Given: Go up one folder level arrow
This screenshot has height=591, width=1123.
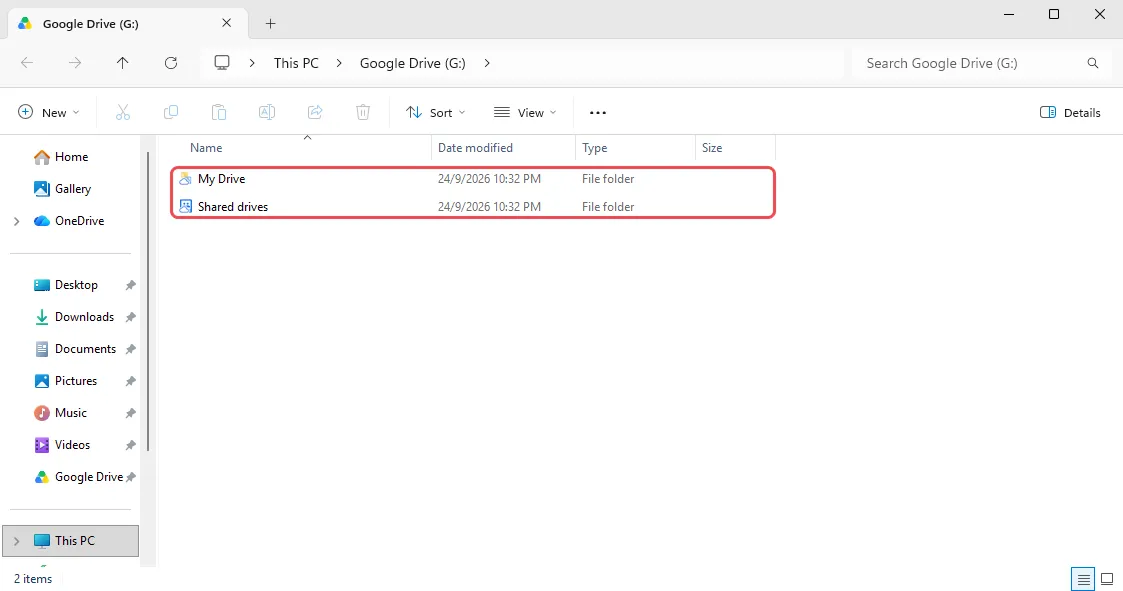Looking at the screenshot, I should (122, 63).
